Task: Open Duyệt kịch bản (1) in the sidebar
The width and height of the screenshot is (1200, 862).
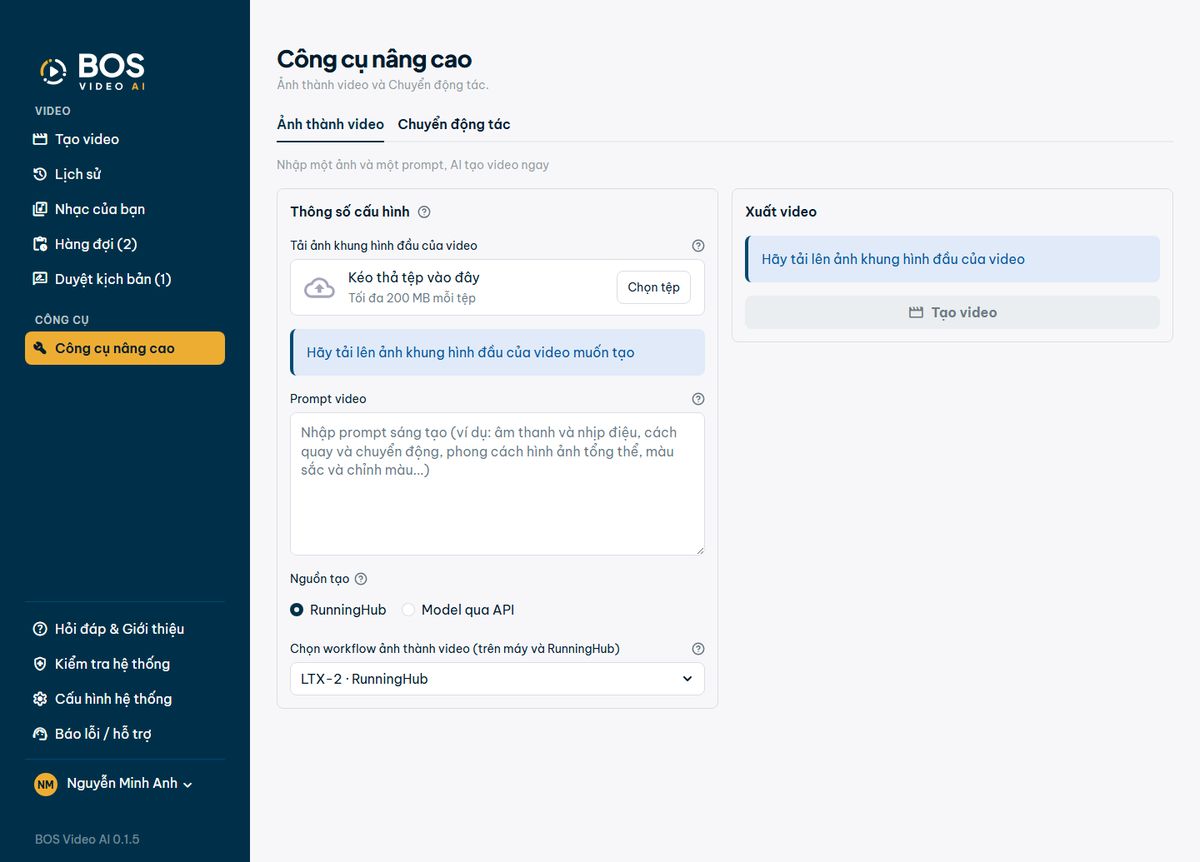Action: tap(125, 279)
